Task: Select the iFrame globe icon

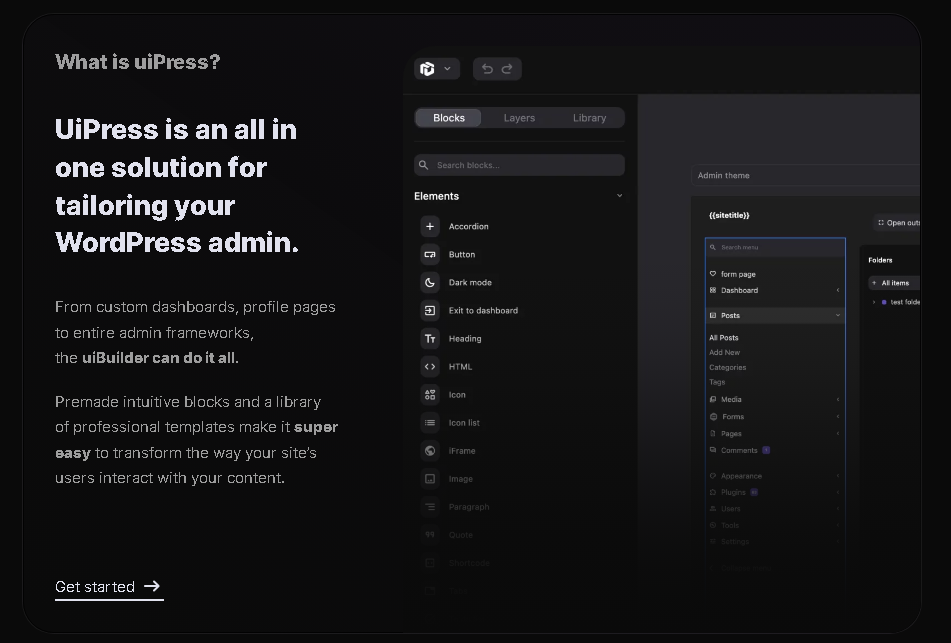Action: click(430, 451)
